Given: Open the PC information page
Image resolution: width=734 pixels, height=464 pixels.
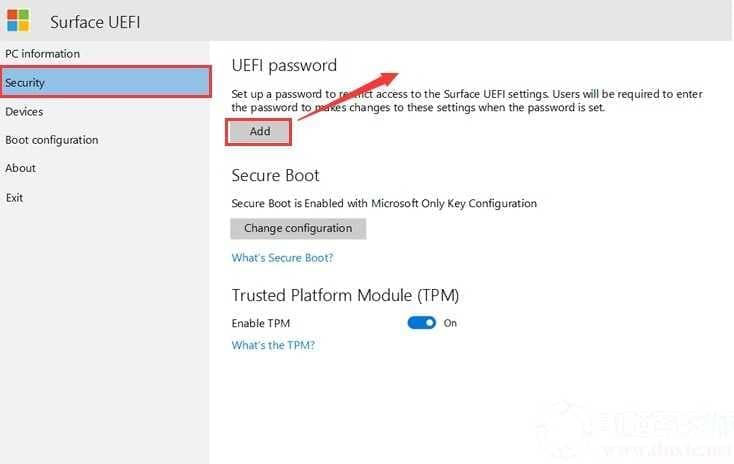Looking at the screenshot, I should point(43,54).
